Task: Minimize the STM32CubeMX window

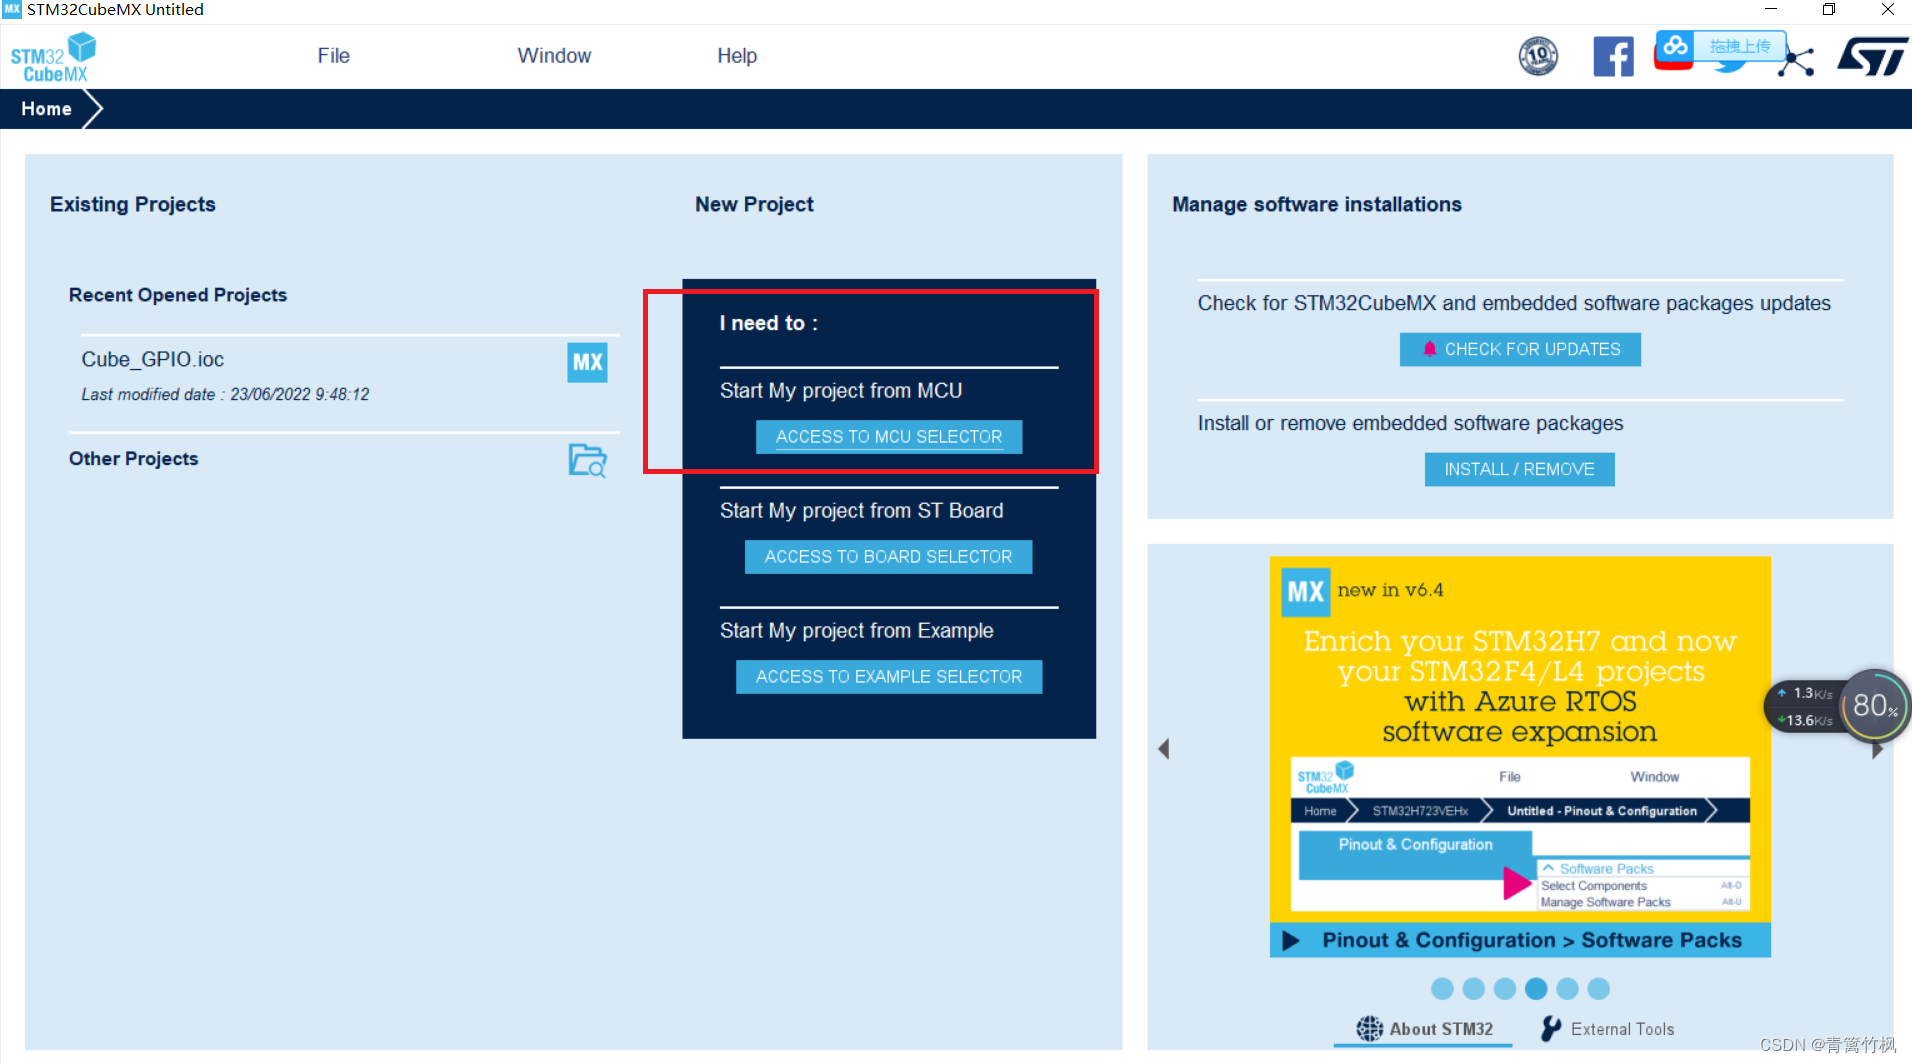Action: (x=1770, y=10)
